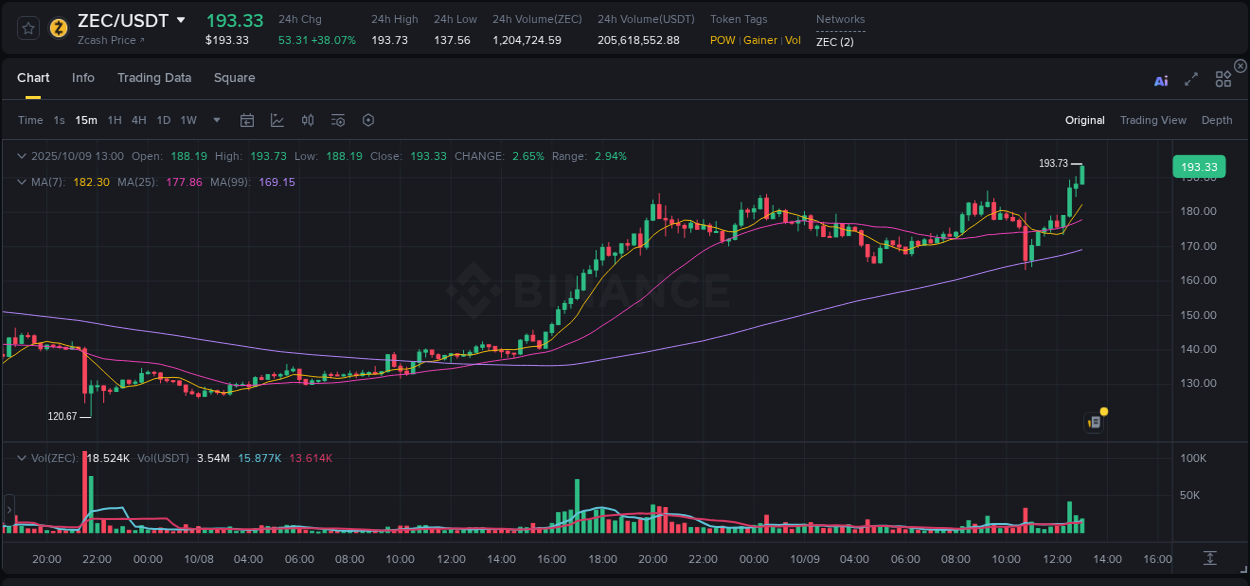Viewport: 1250px width, 586px height.
Task: Expand chart fullscreen with diagonal arrows icon
Action: tap(1190, 81)
